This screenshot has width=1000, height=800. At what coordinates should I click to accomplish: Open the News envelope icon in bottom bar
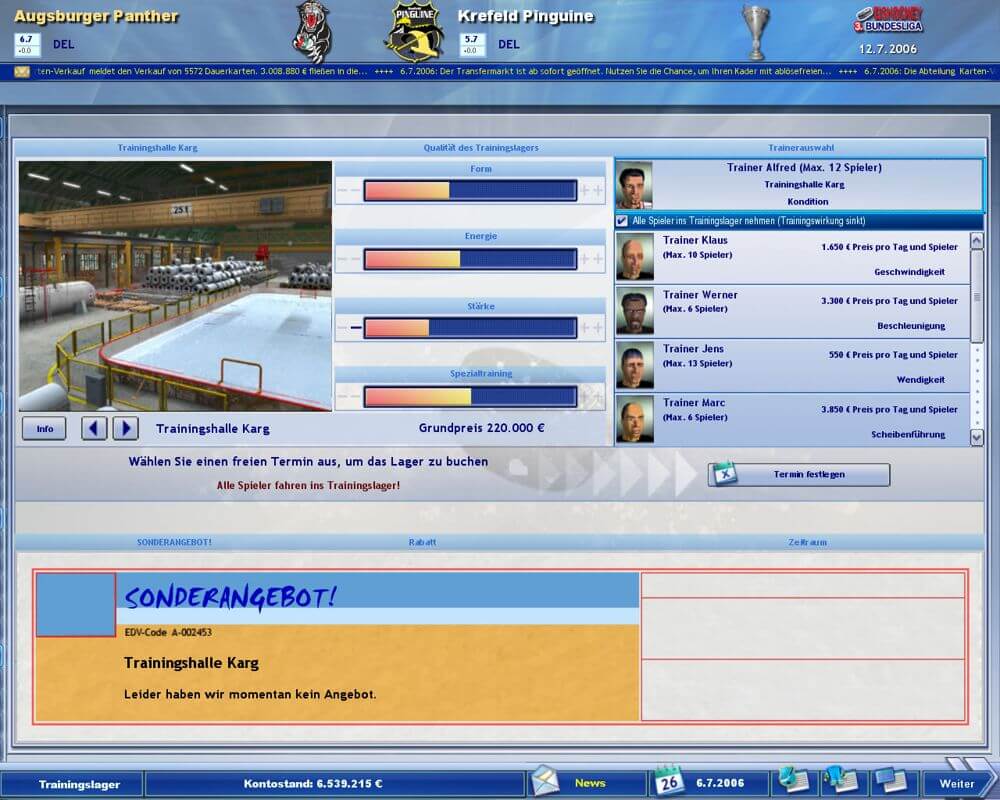[x=544, y=780]
